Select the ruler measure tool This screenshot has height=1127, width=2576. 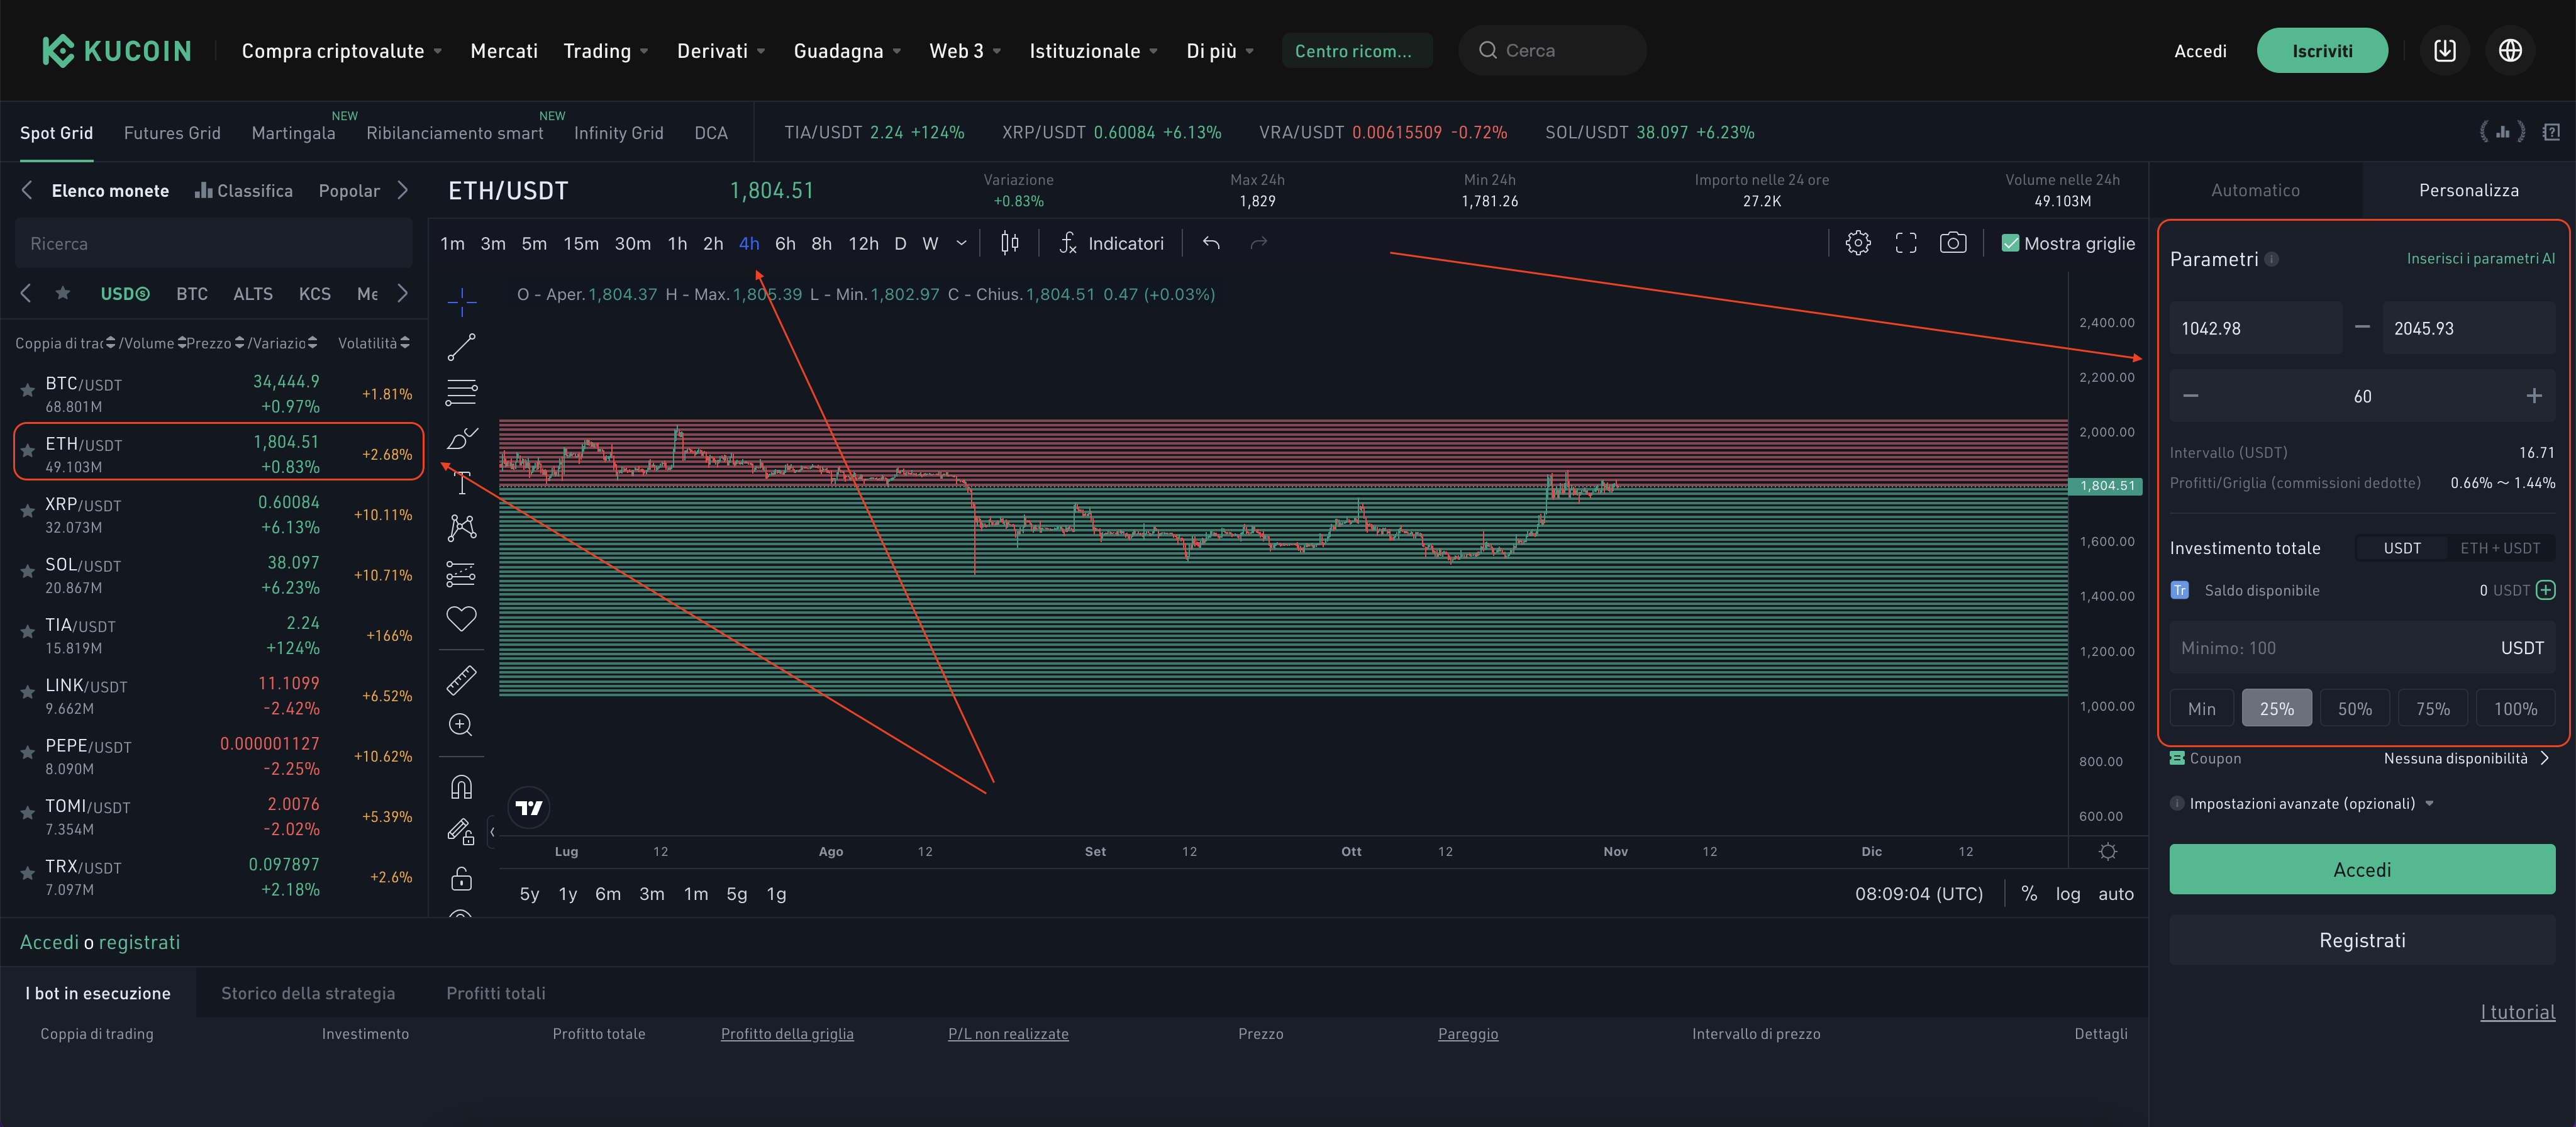tap(461, 680)
